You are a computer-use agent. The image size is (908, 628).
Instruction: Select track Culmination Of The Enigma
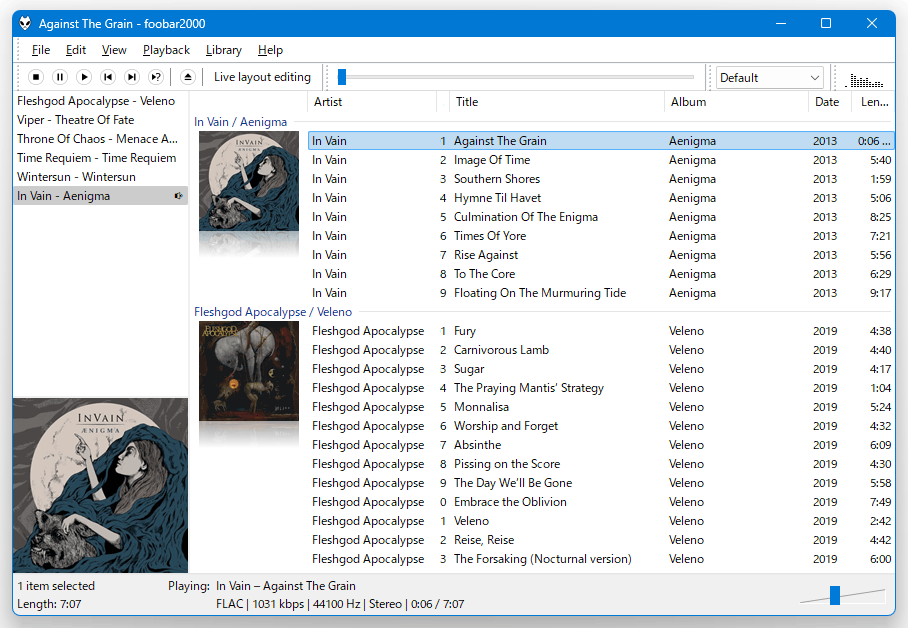coord(601,217)
